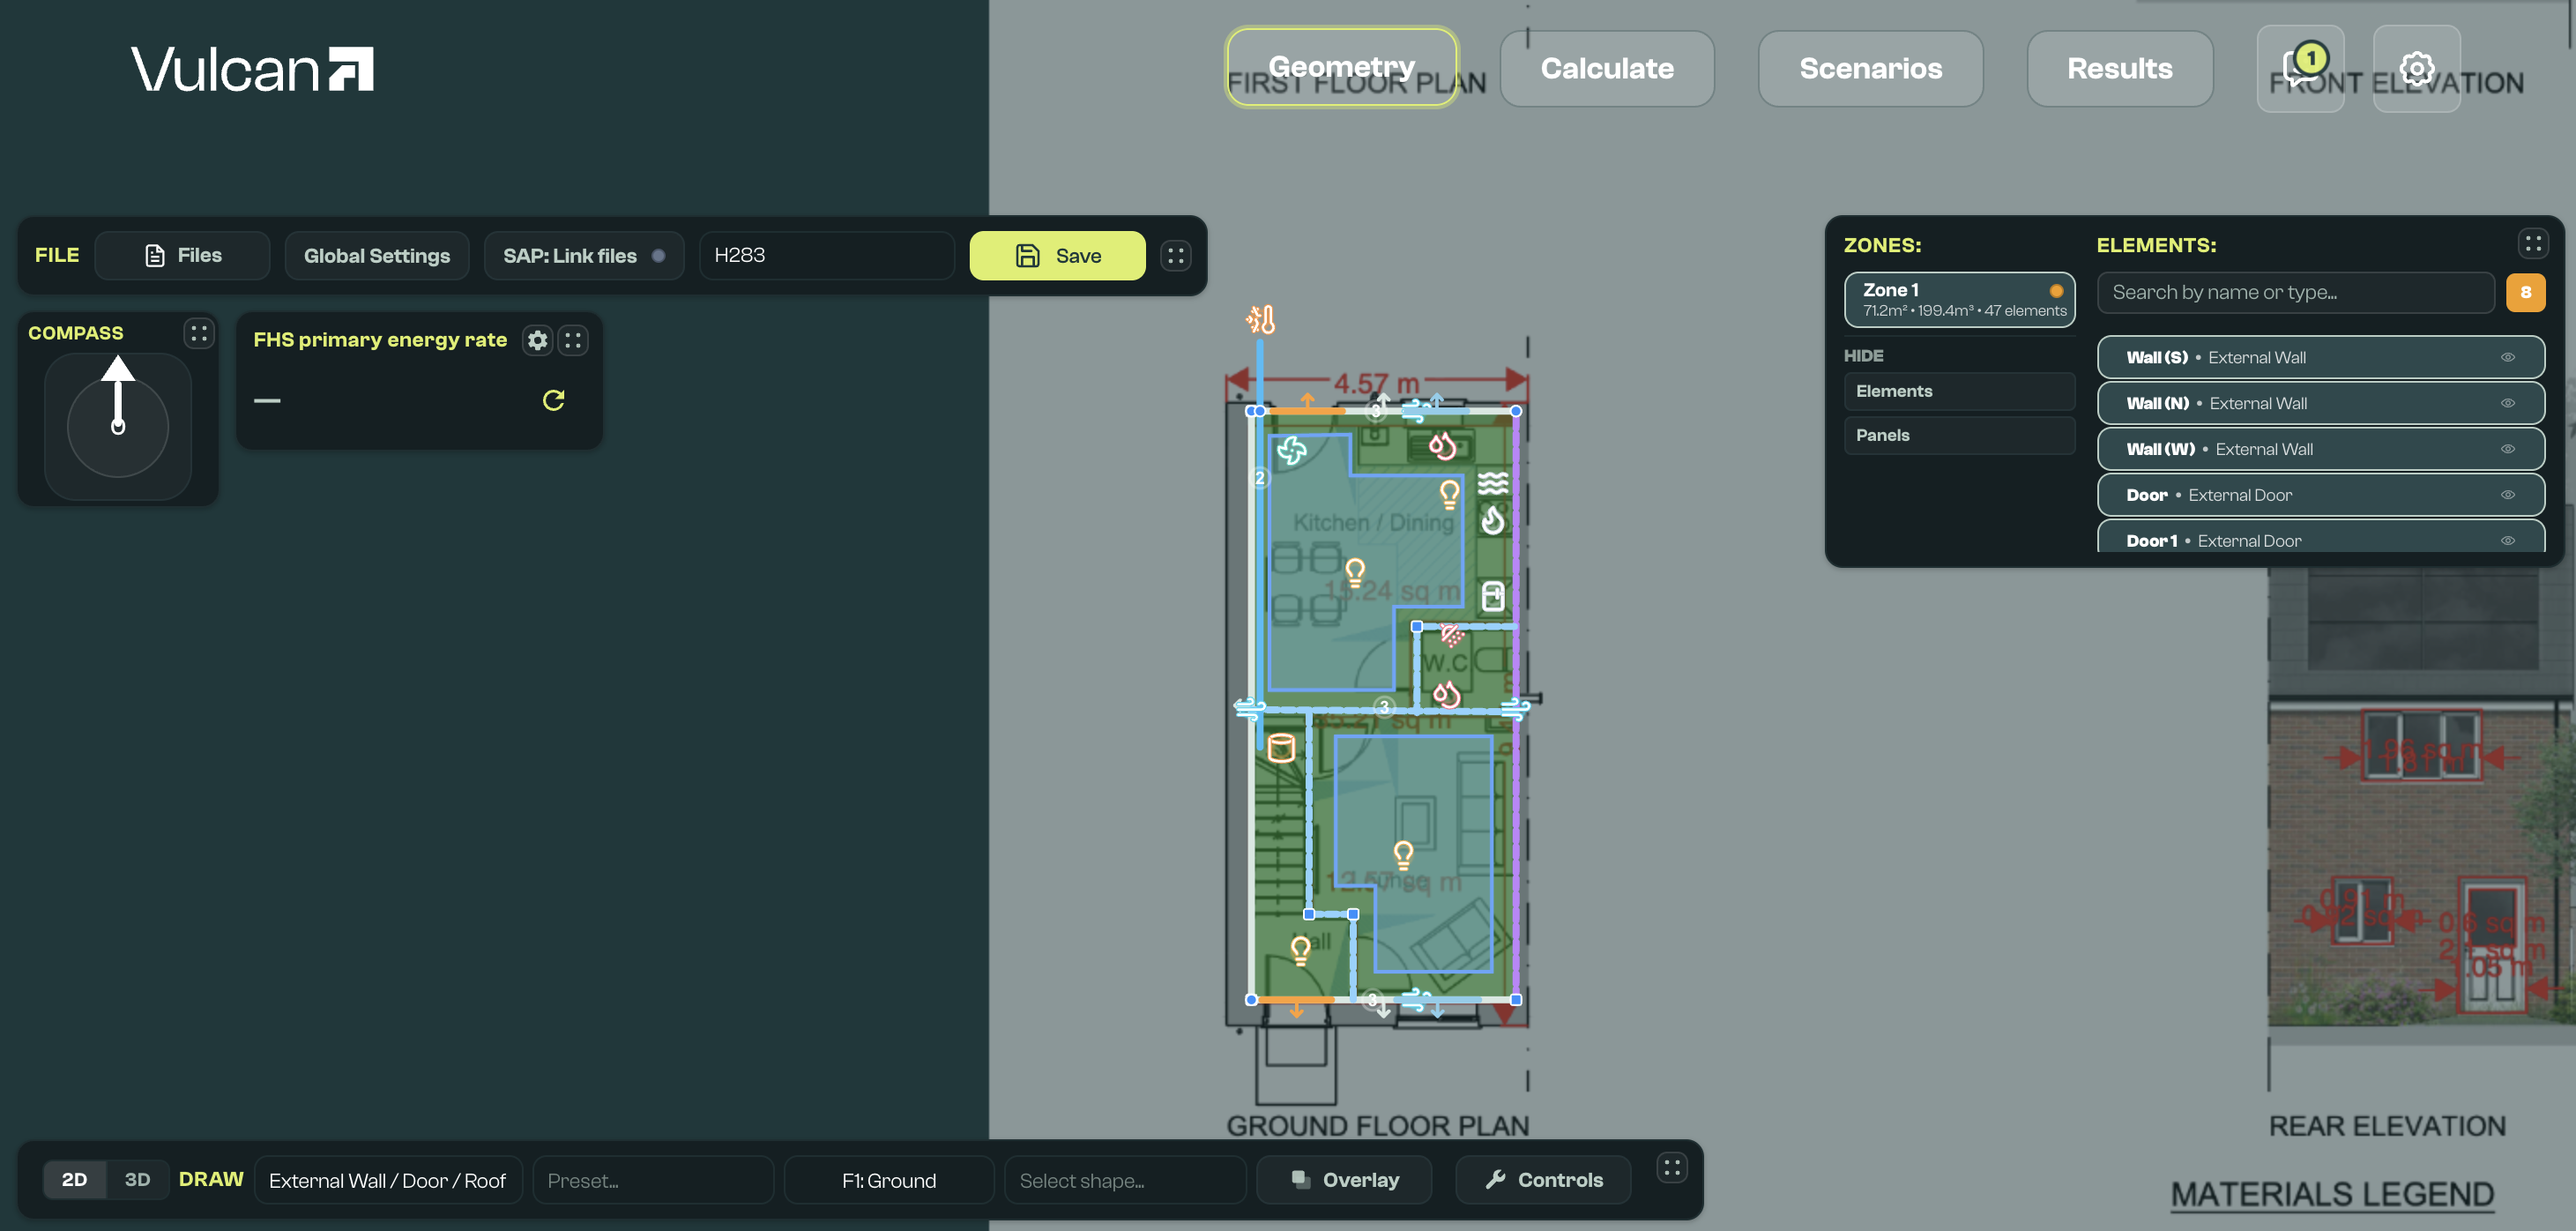2576x1231 pixels.
Task: Select Wall (N) External Wall element row
Action: point(2320,403)
